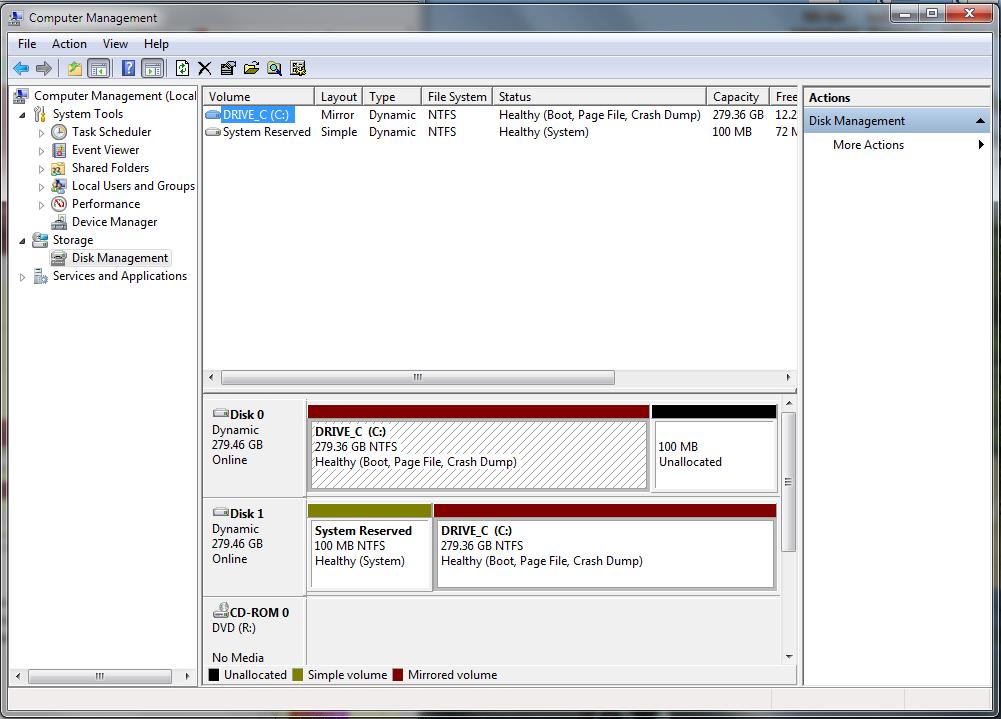Collapse the Disk Management actions section header
1001x719 pixels.
981,121
